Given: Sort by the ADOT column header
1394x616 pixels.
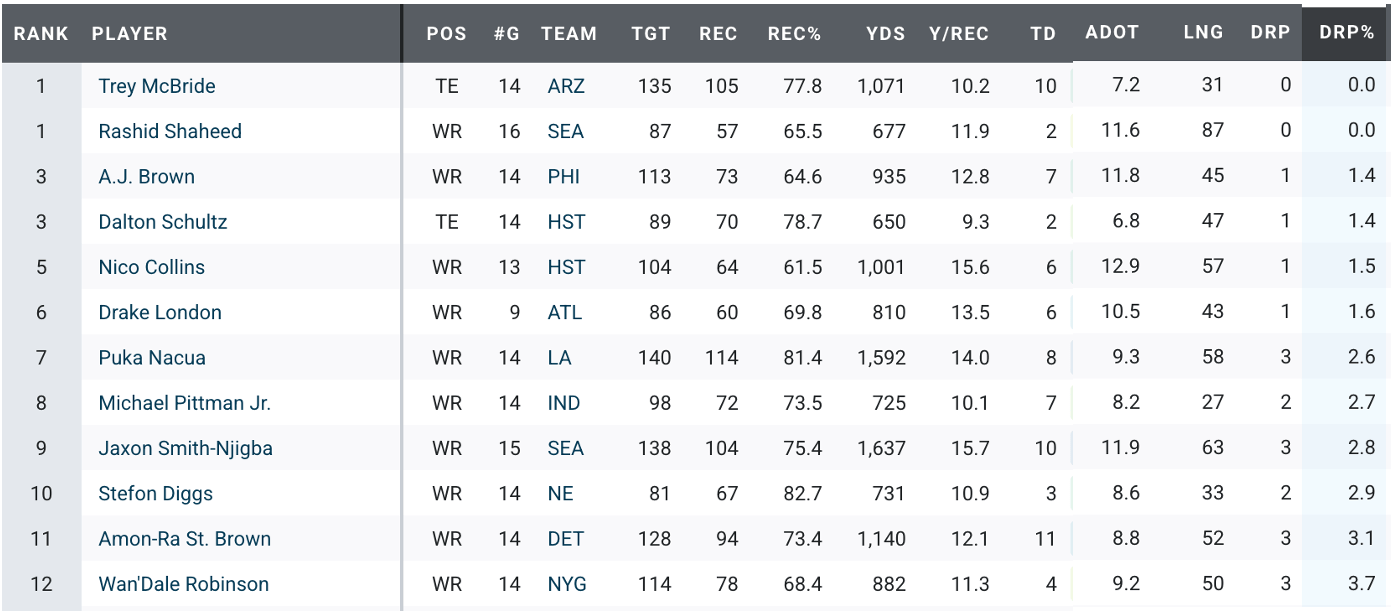Looking at the screenshot, I should click(x=1112, y=32).
